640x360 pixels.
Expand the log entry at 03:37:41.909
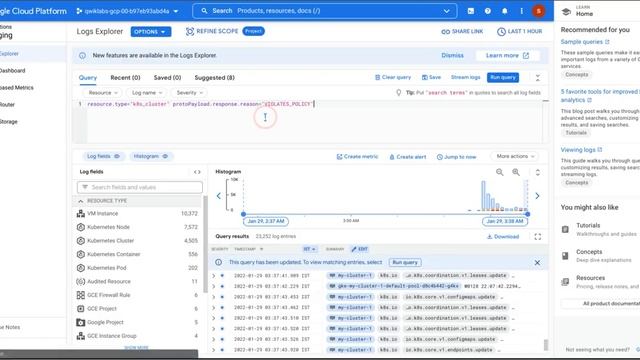pos(213,276)
